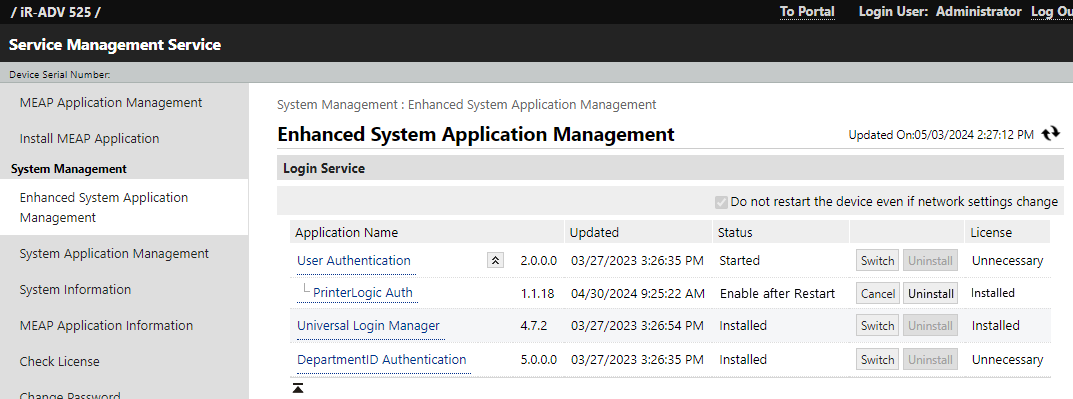Click version '1.1.18' of PrinterLogic Auth
1073x399 pixels.
[x=539, y=294]
